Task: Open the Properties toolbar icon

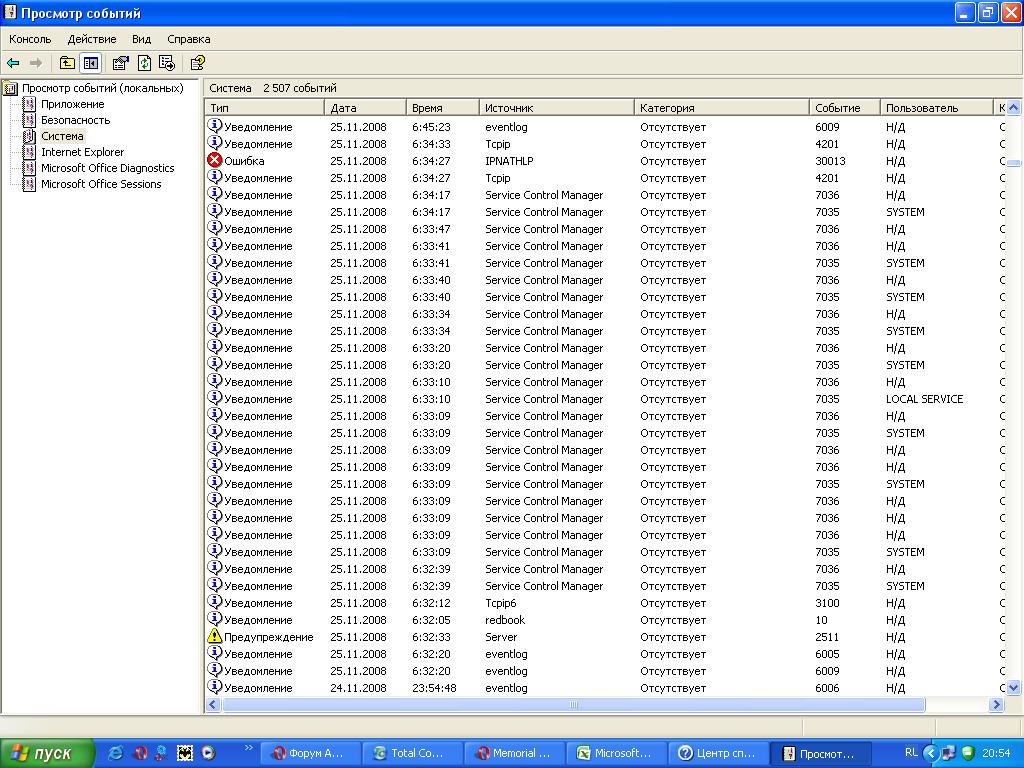Action: 121,63
